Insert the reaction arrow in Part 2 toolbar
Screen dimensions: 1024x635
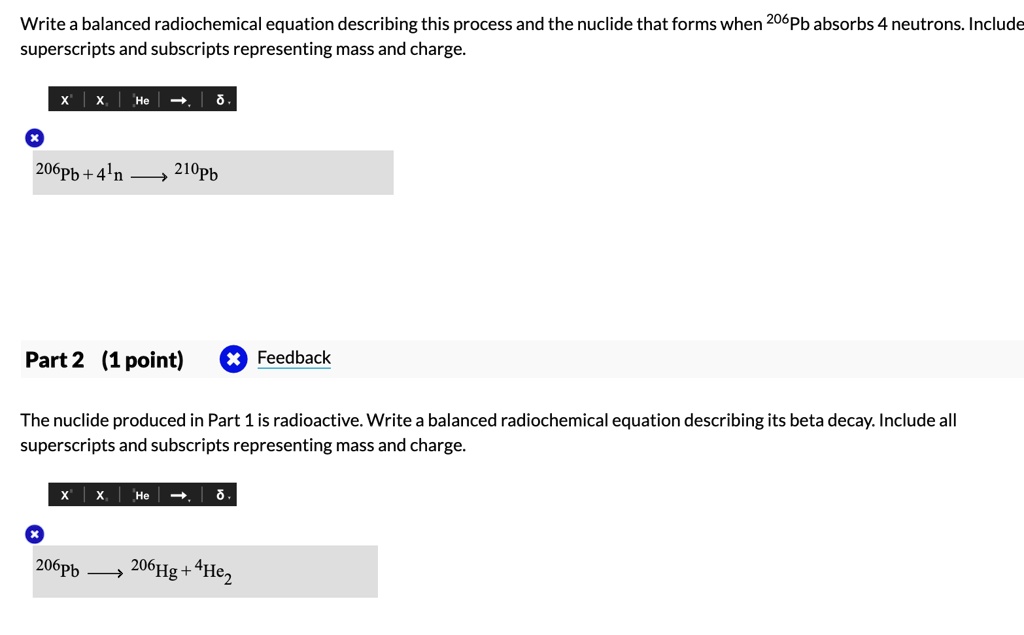coord(178,494)
